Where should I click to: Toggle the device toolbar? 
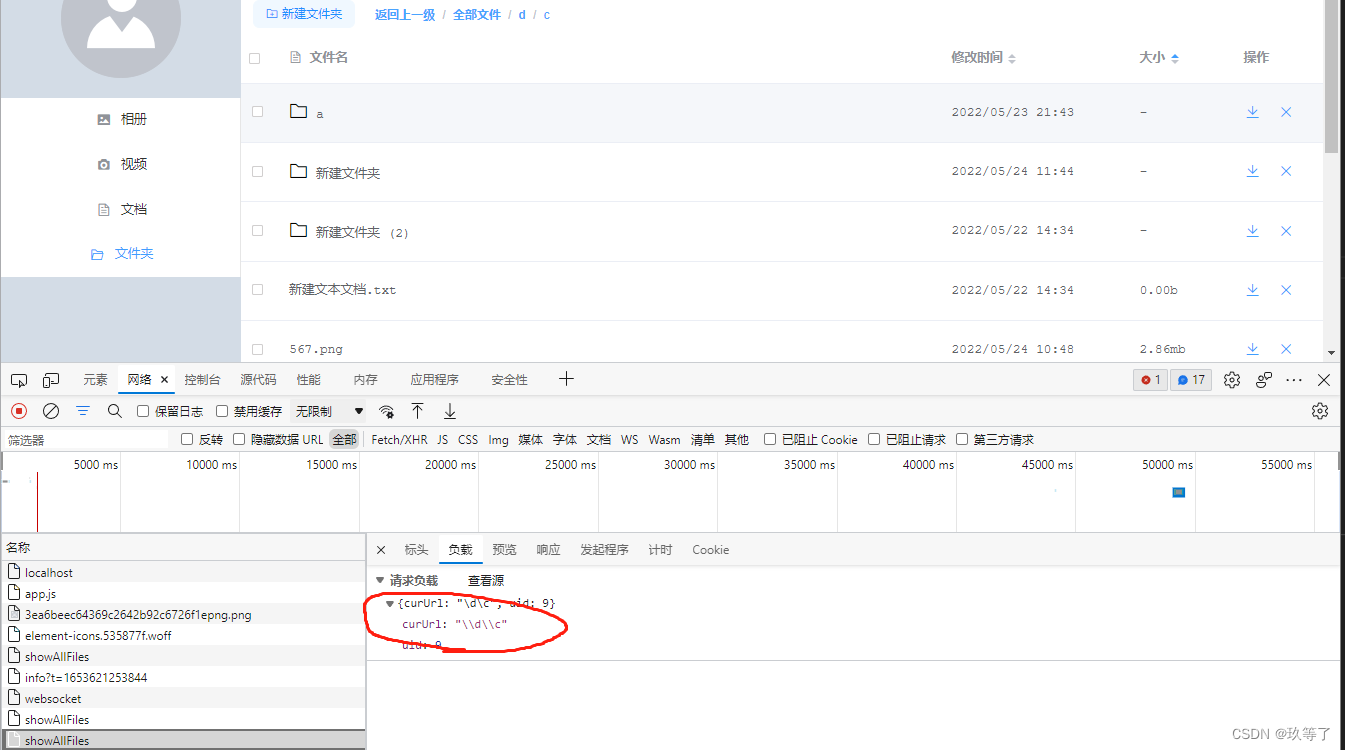(x=51, y=380)
